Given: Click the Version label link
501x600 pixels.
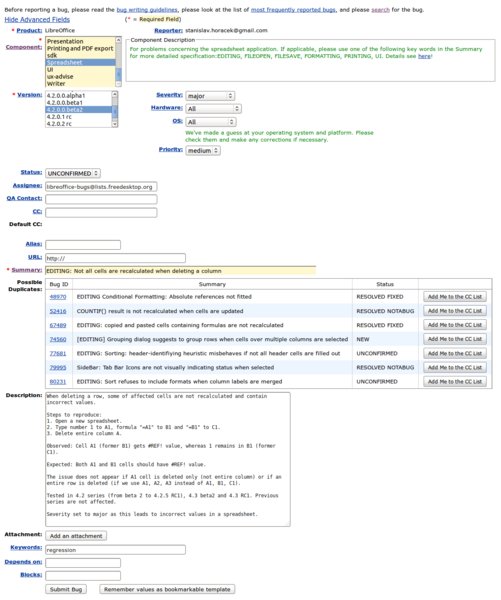Looking at the screenshot, I should click(x=29, y=95).
